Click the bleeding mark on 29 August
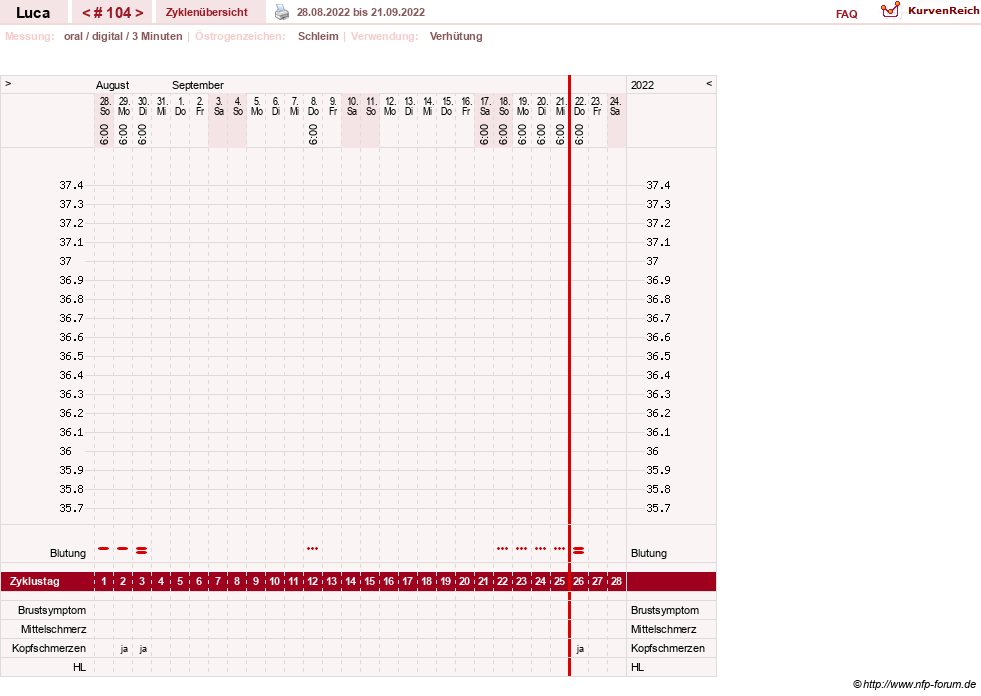The image size is (981, 696). 123,548
